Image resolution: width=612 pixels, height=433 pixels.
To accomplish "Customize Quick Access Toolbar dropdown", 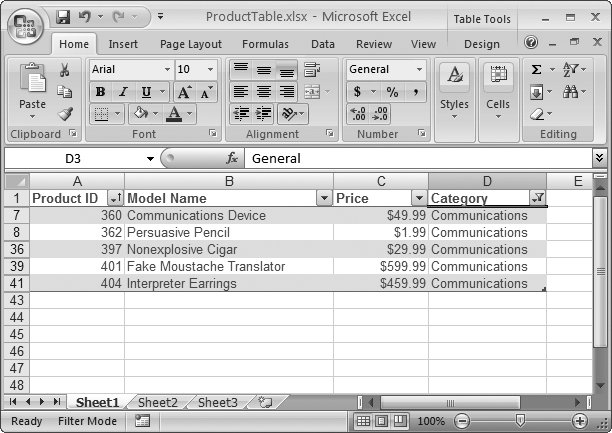I will pyautogui.click(x=160, y=17).
